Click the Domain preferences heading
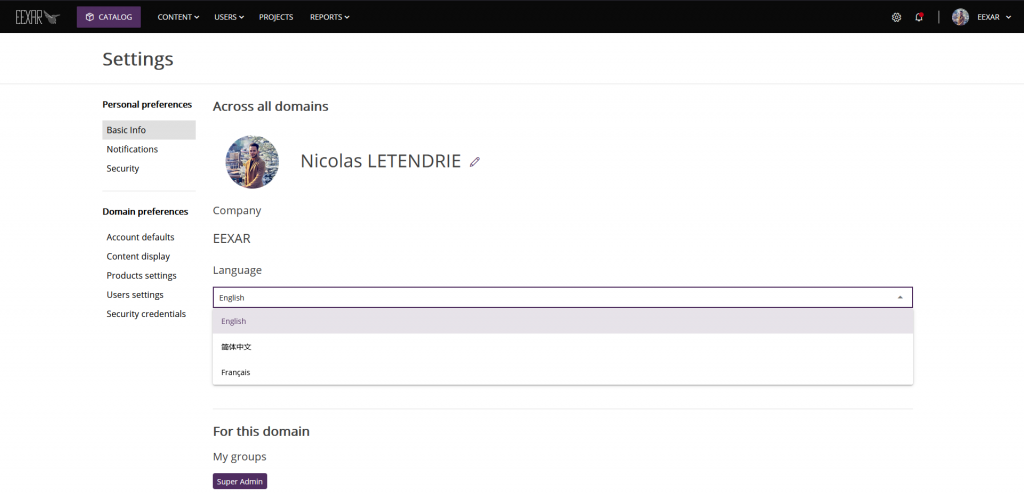The height and width of the screenshot is (495, 1024). click(145, 212)
